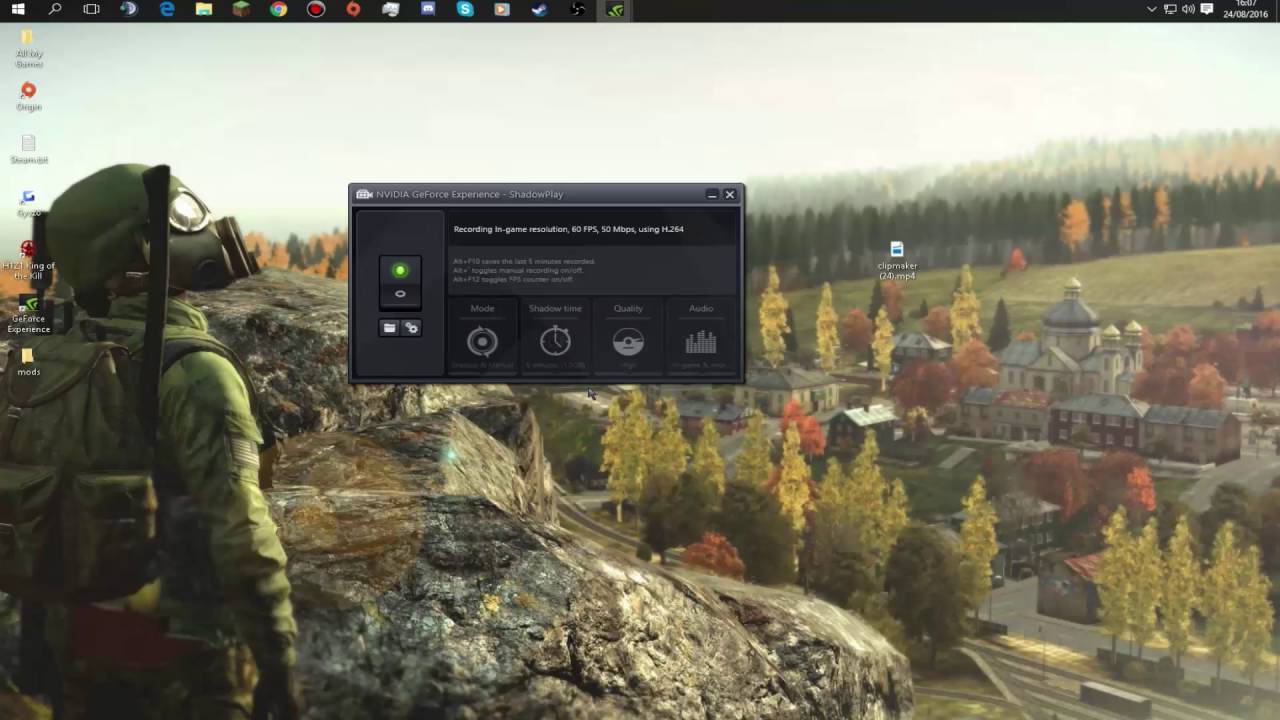Toggle the ShadowPlay on/off power switch
This screenshot has width=1280, height=720.
tap(400, 282)
